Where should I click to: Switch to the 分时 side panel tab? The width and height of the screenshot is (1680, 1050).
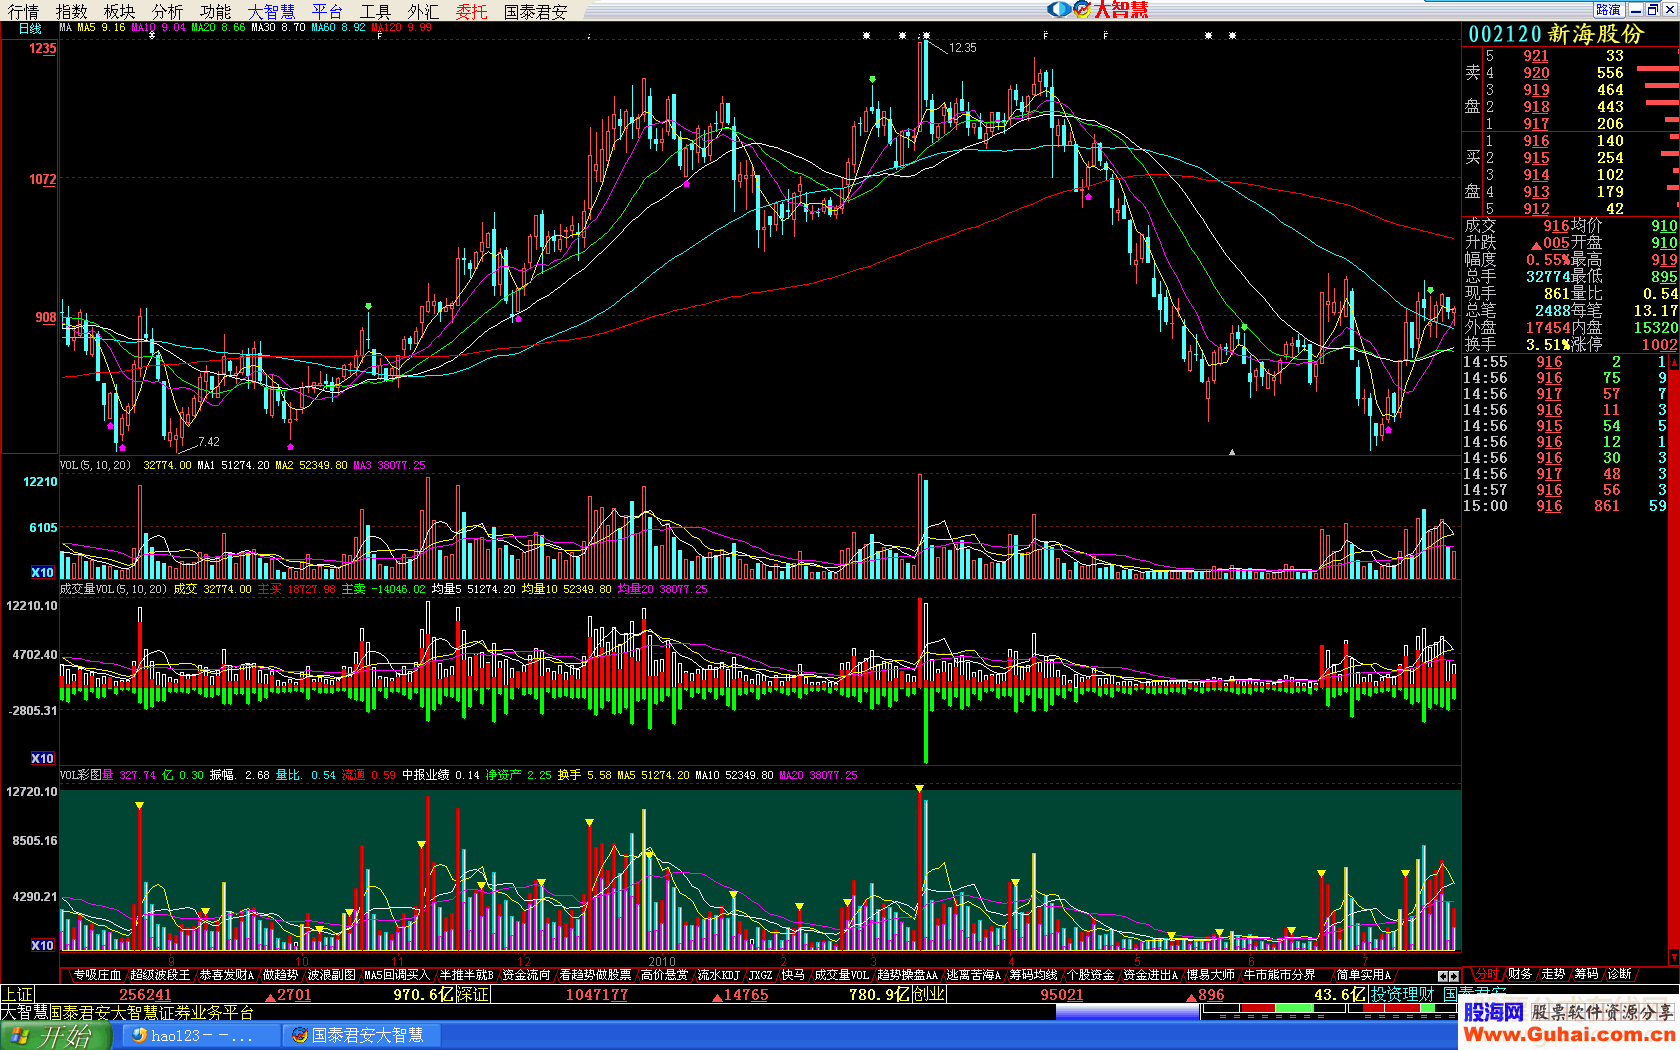(x=1486, y=974)
